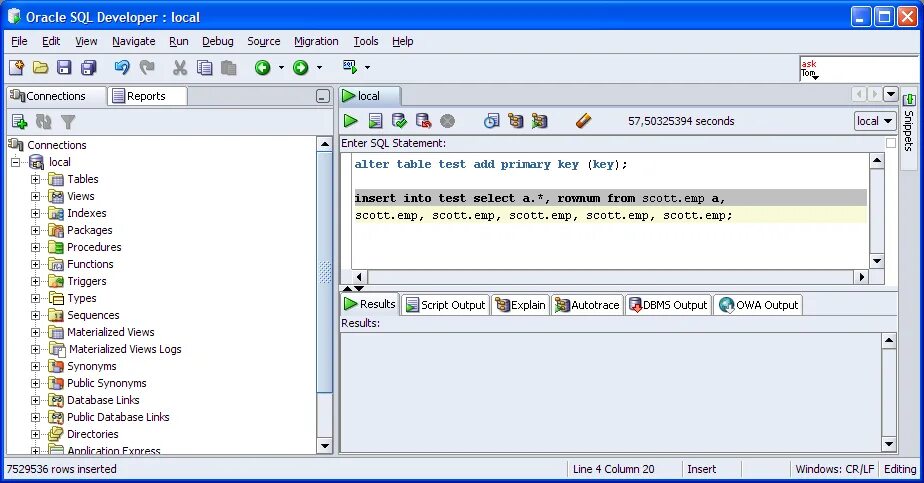The height and width of the screenshot is (483, 924).
Task: Open the Navigate menu
Action: click(x=134, y=41)
